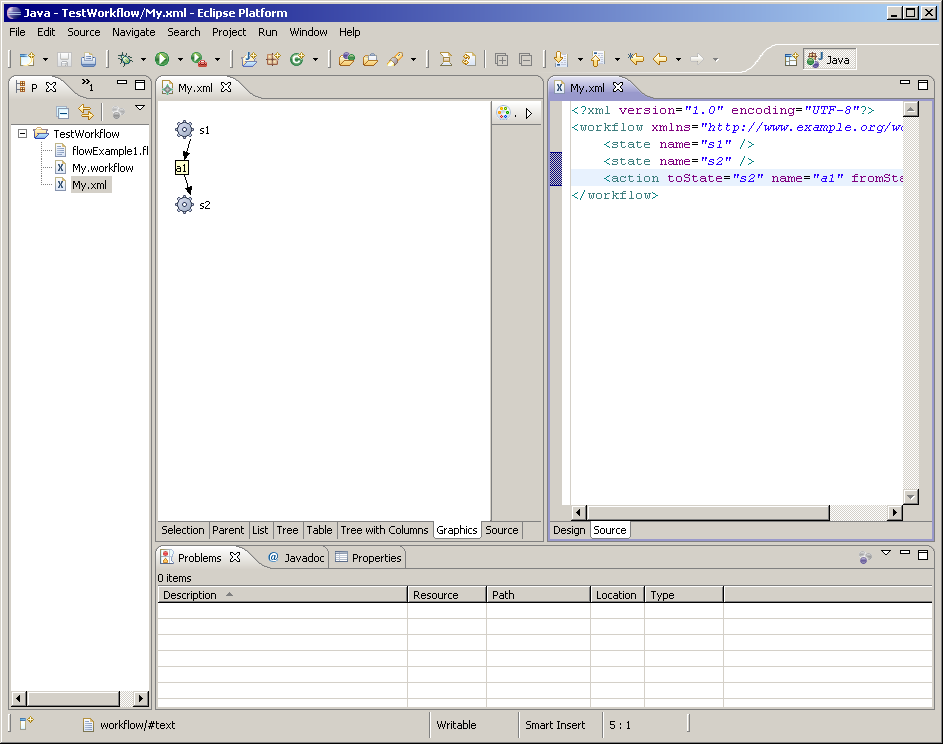
Task: Toggle Link with Editor in Package Explorer
Action: point(86,113)
